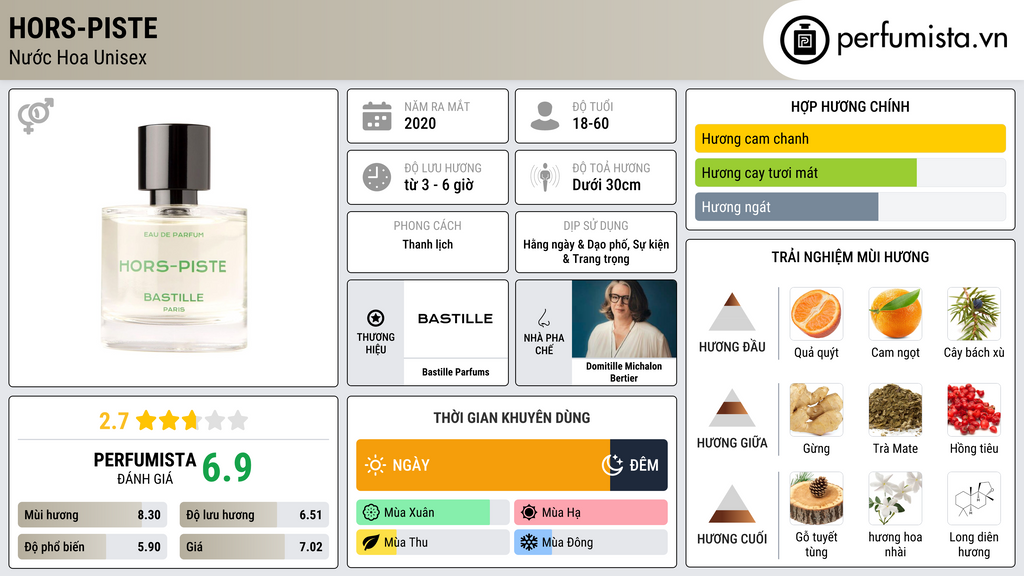Click the orange Ngày daytime bar
This screenshot has width=1024, height=576.
pyautogui.click(x=483, y=465)
